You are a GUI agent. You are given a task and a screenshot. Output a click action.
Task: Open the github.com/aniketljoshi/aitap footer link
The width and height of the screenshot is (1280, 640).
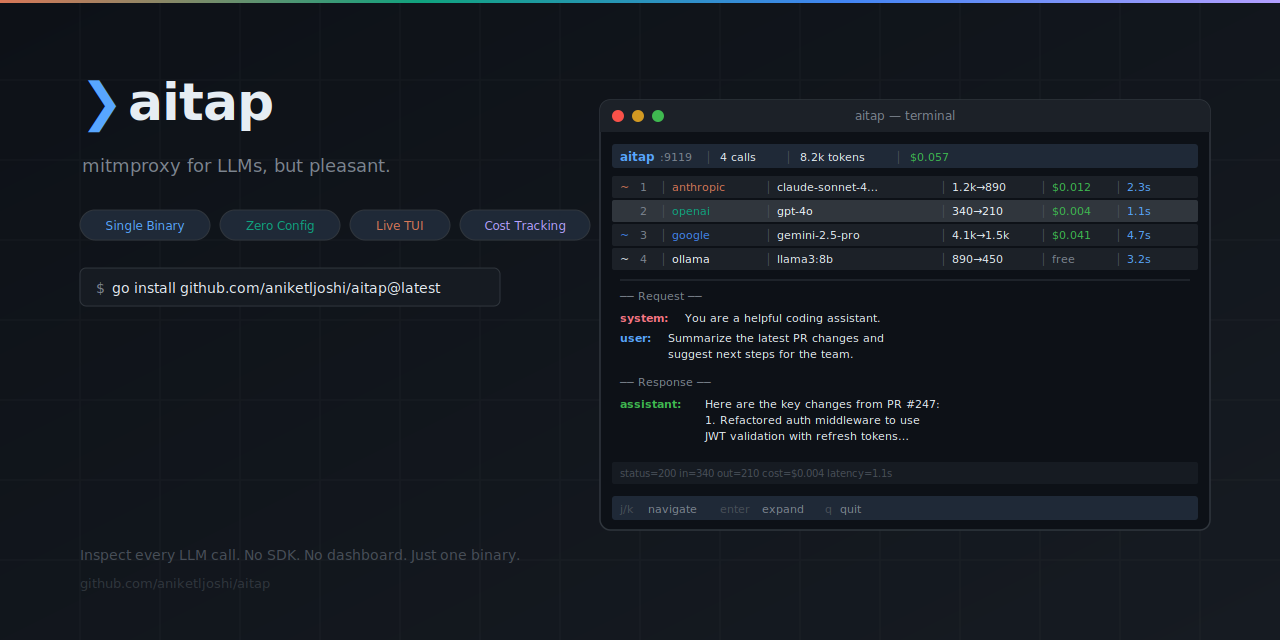point(175,583)
